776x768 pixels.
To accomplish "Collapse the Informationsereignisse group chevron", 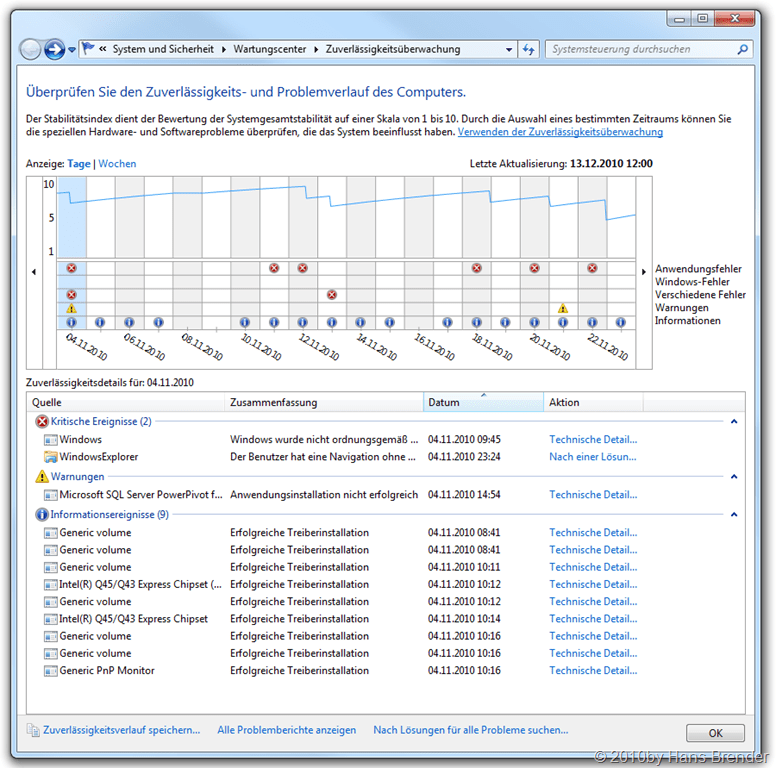I will pyautogui.click(x=734, y=515).
